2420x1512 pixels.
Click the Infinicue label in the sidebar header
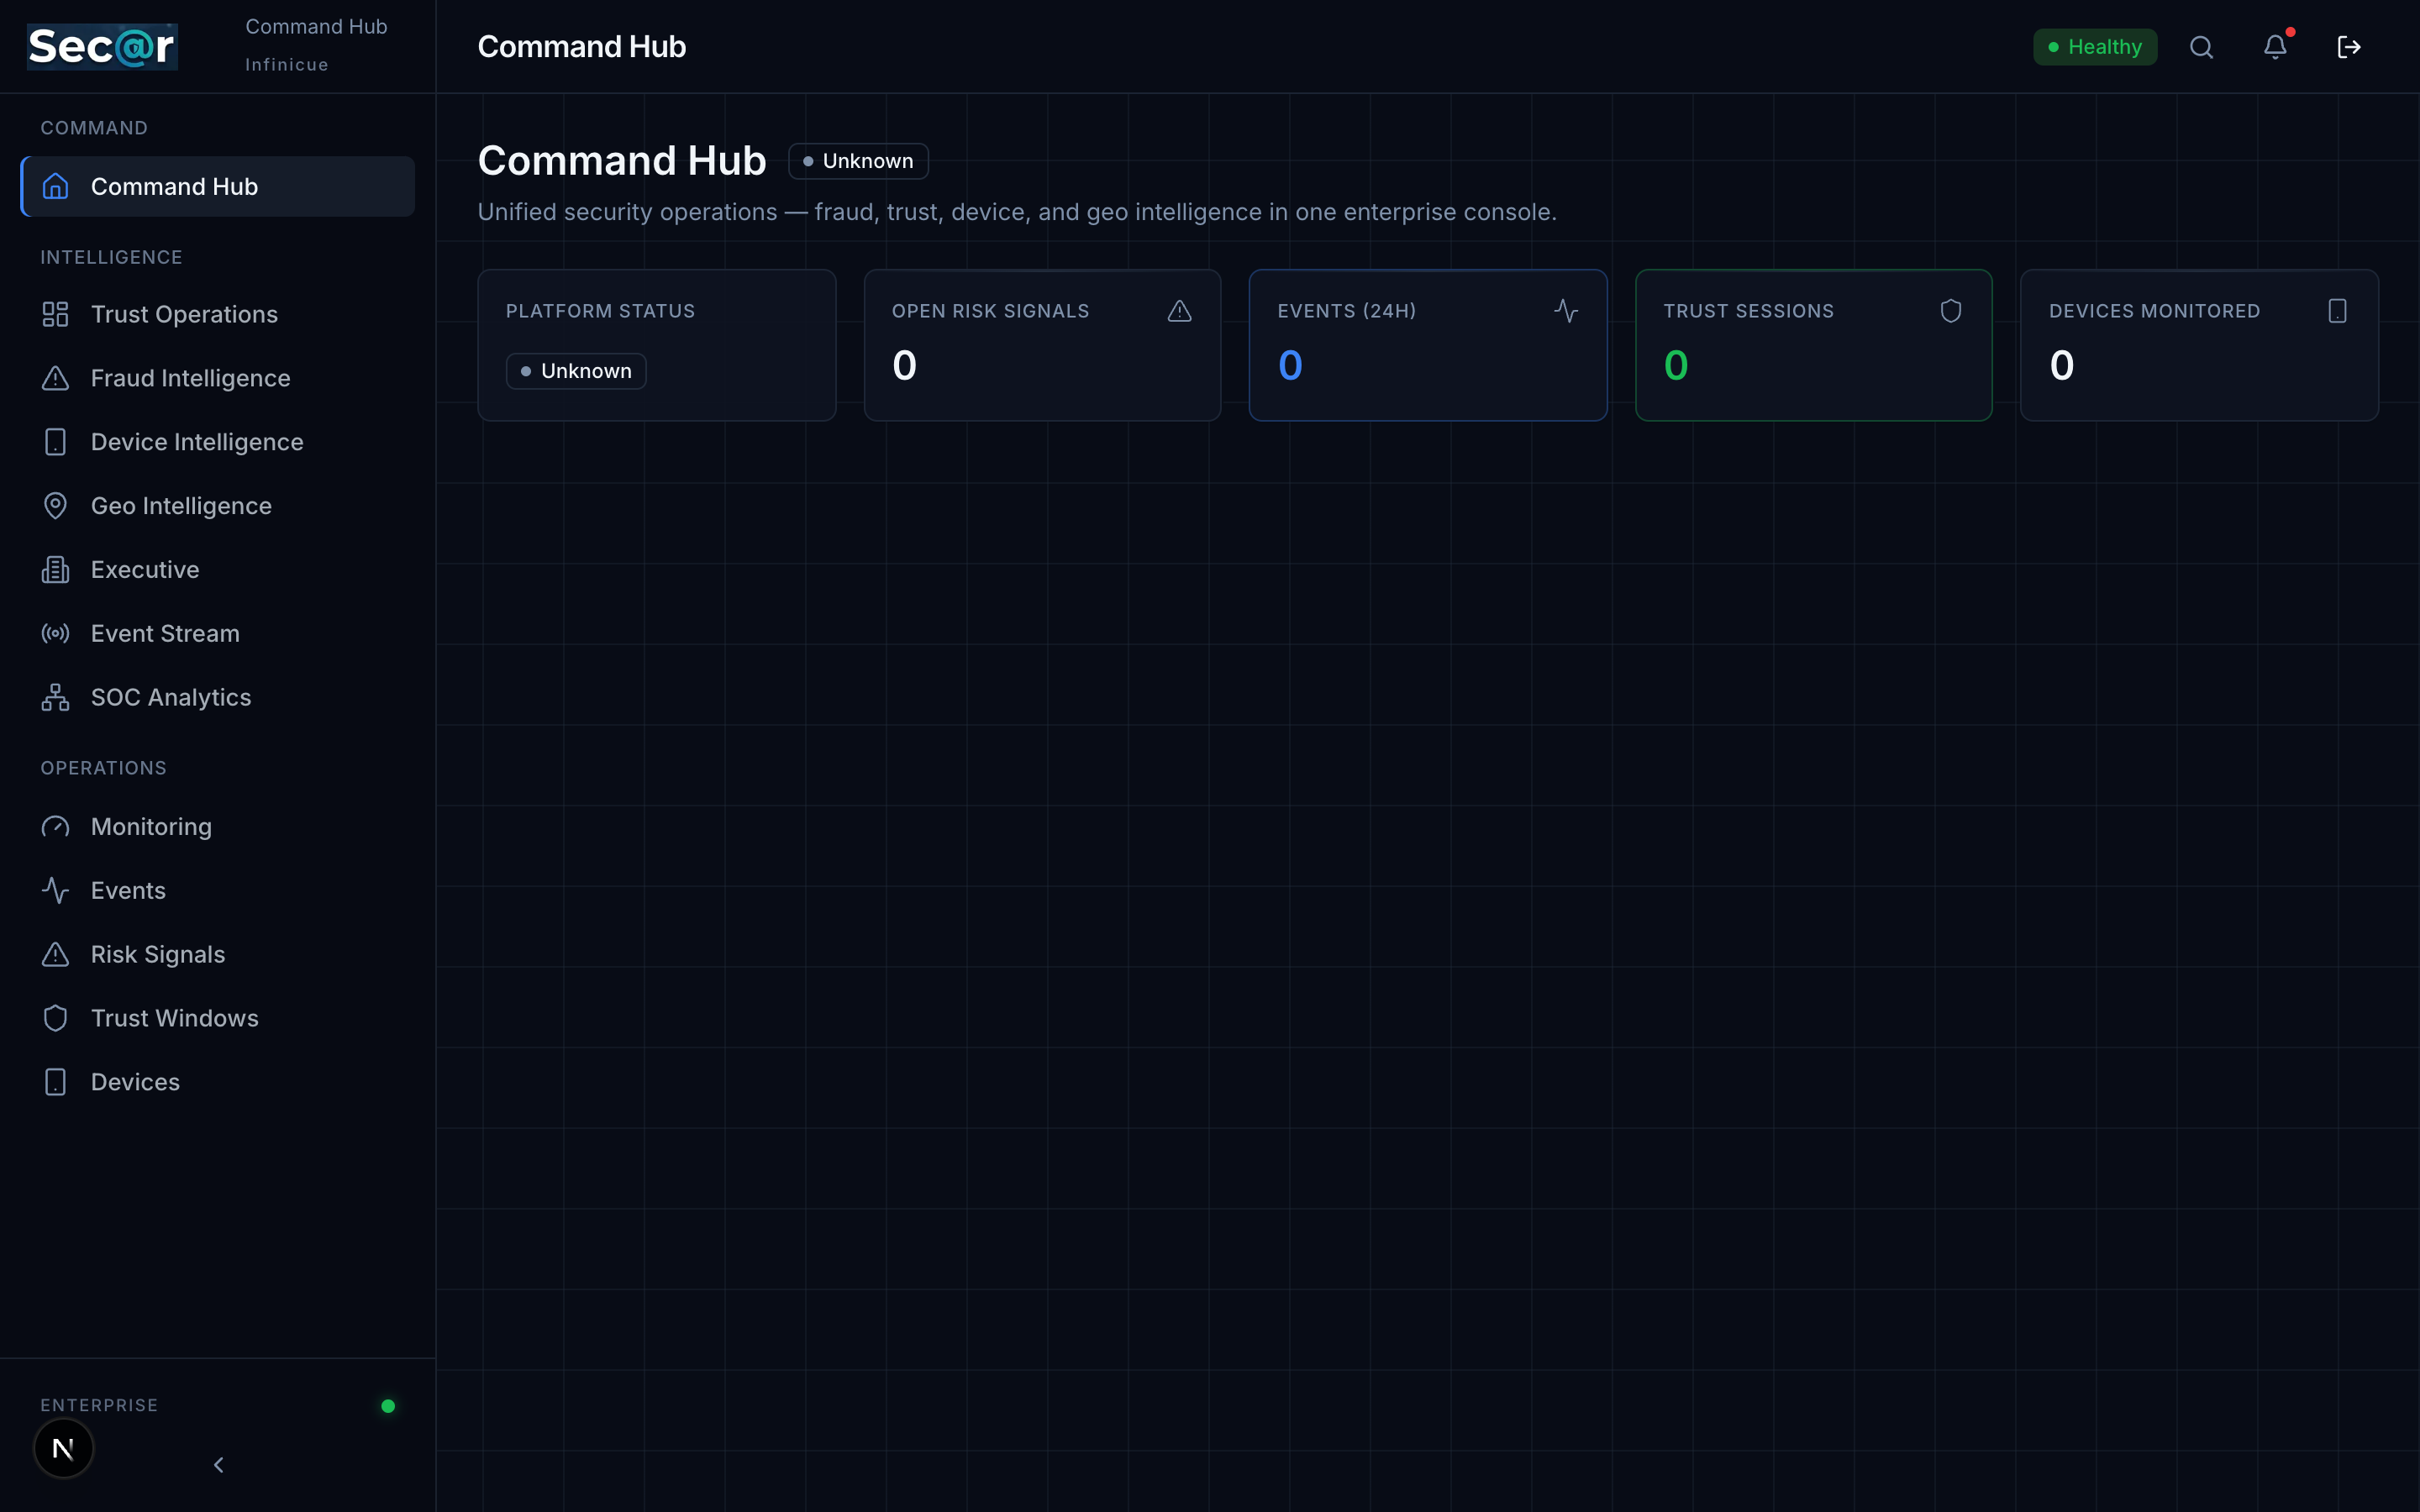coord(287,65)
